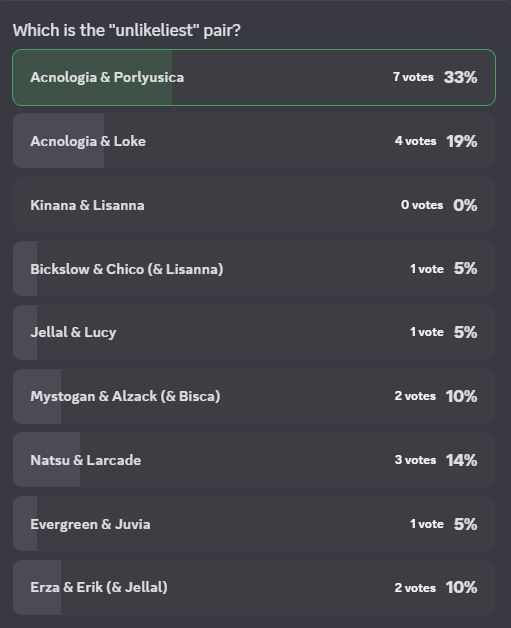Show voters for Erza & Erik 2 votes
The image size is (511, 628).
pyautogui.click(x=415, y=588)
